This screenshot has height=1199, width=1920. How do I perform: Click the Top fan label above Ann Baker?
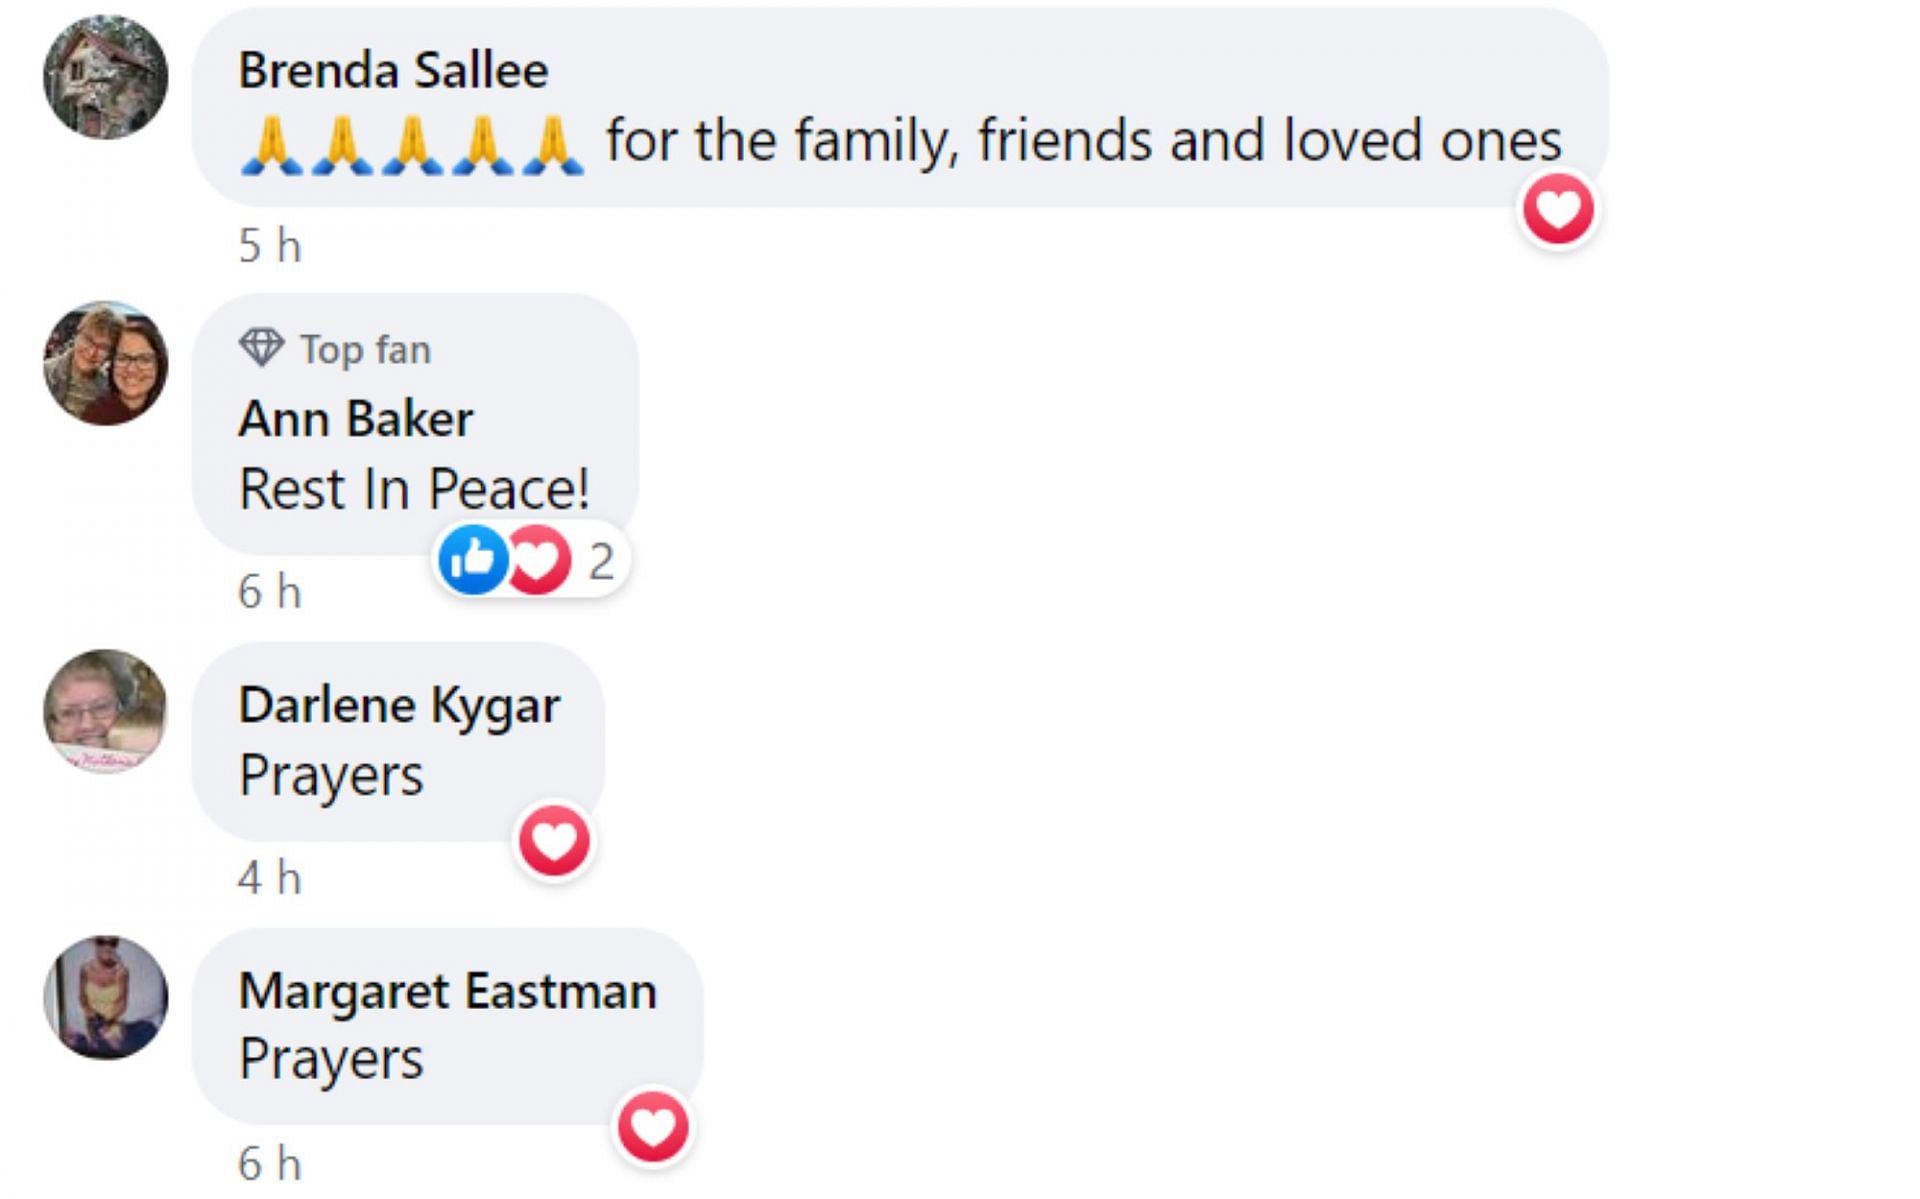pos(365,350)
